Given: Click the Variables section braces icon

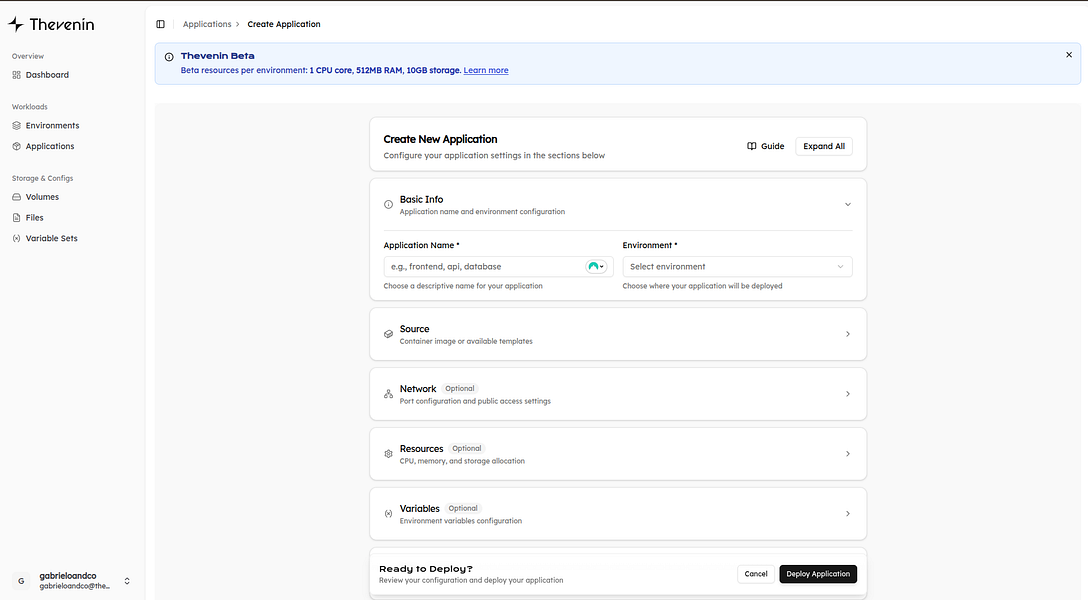Looking at the screenshot, I should click(x=388, y=514).
